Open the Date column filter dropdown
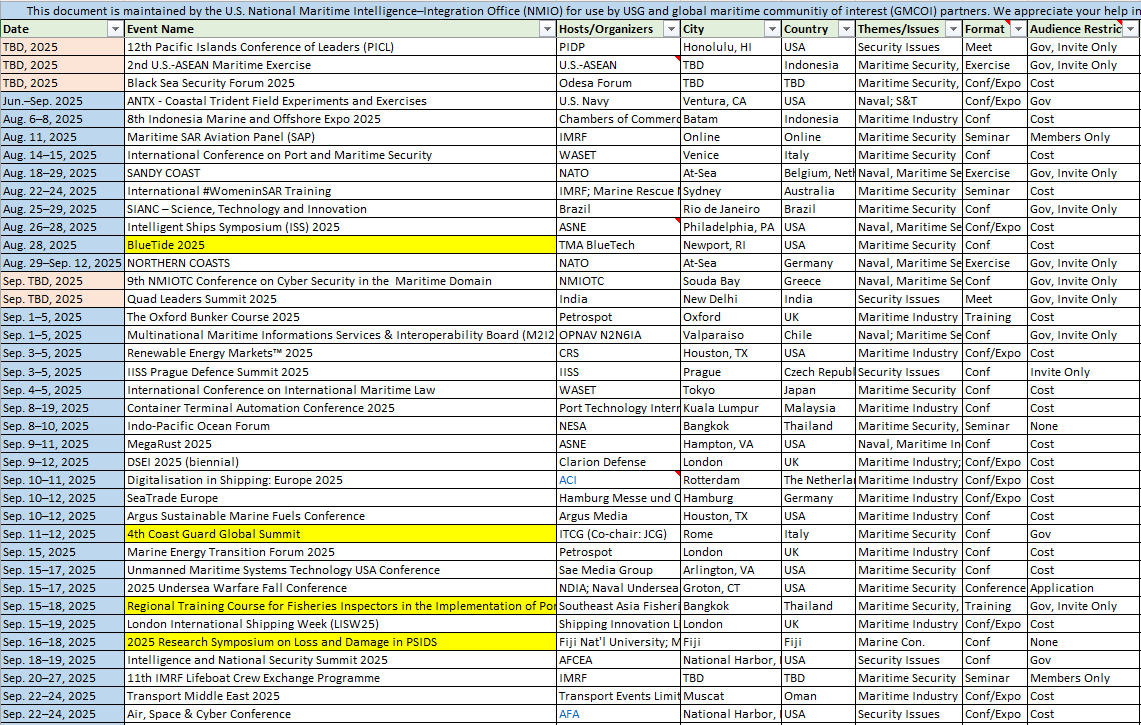Screen dimensions: 1141x725 (x=115, y=29)
